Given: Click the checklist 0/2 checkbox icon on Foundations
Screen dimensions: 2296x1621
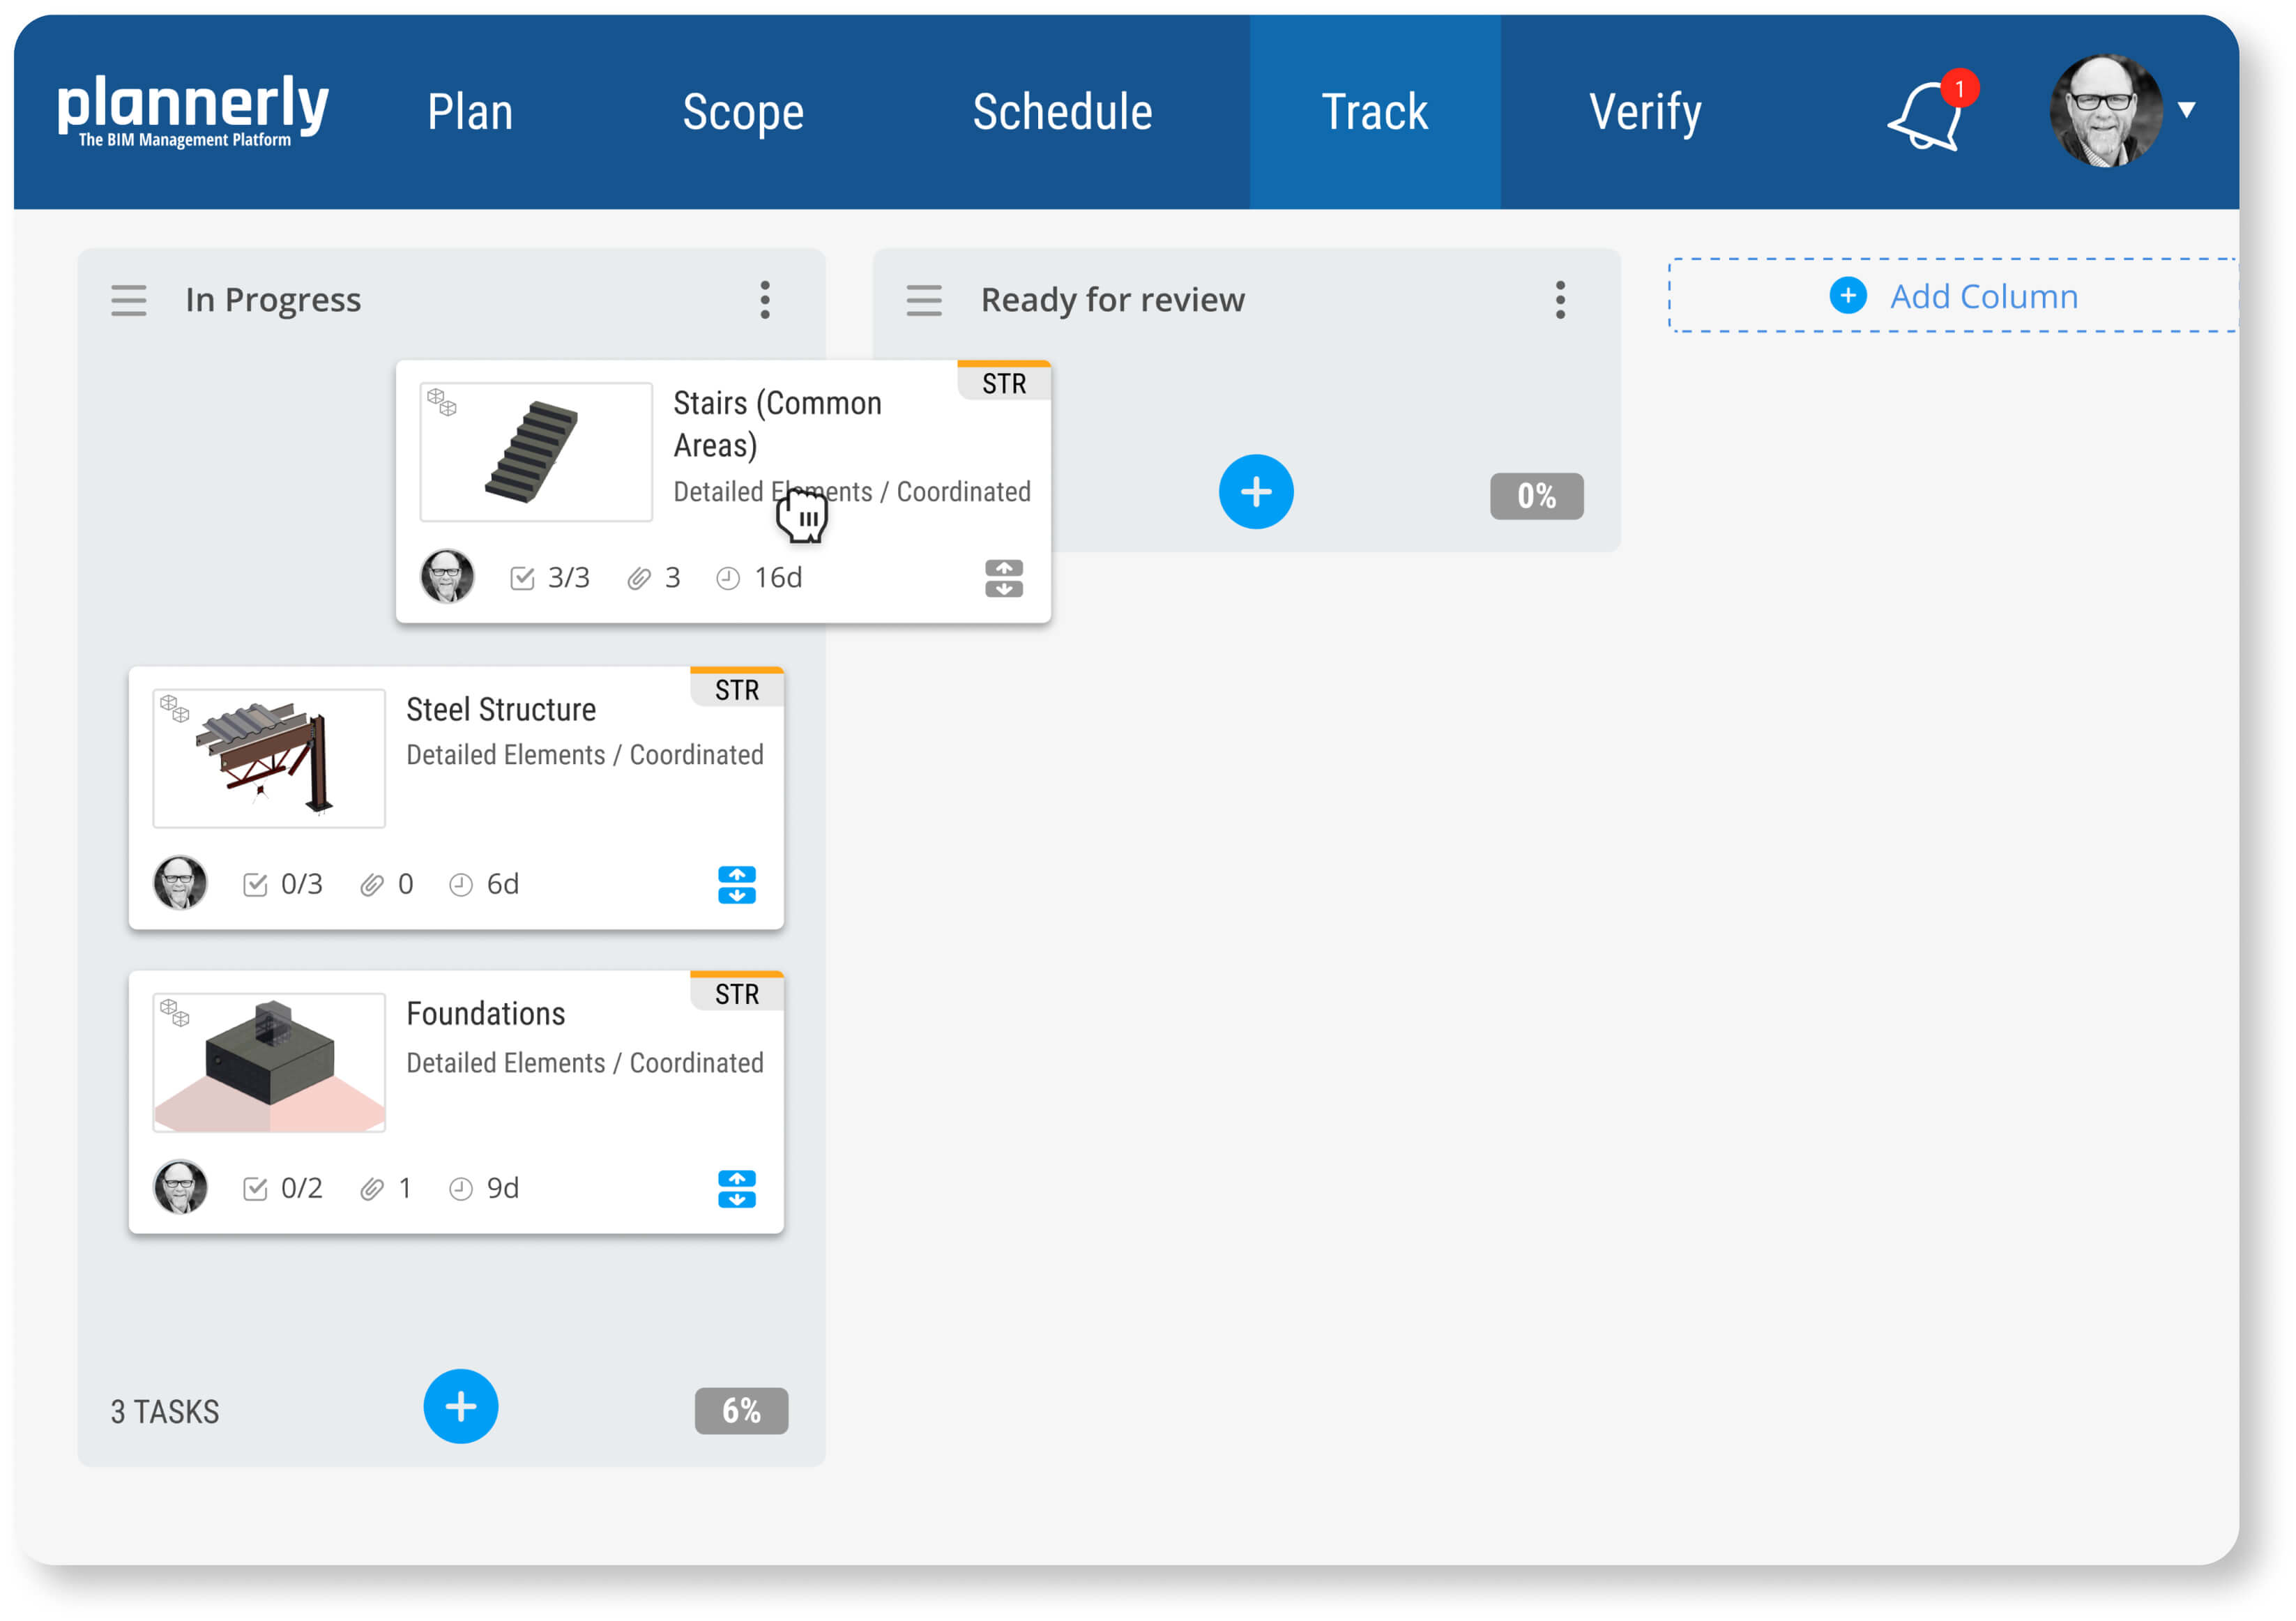Looking at the screenshot, I should pyautogui.click(x=255, y=1189).
